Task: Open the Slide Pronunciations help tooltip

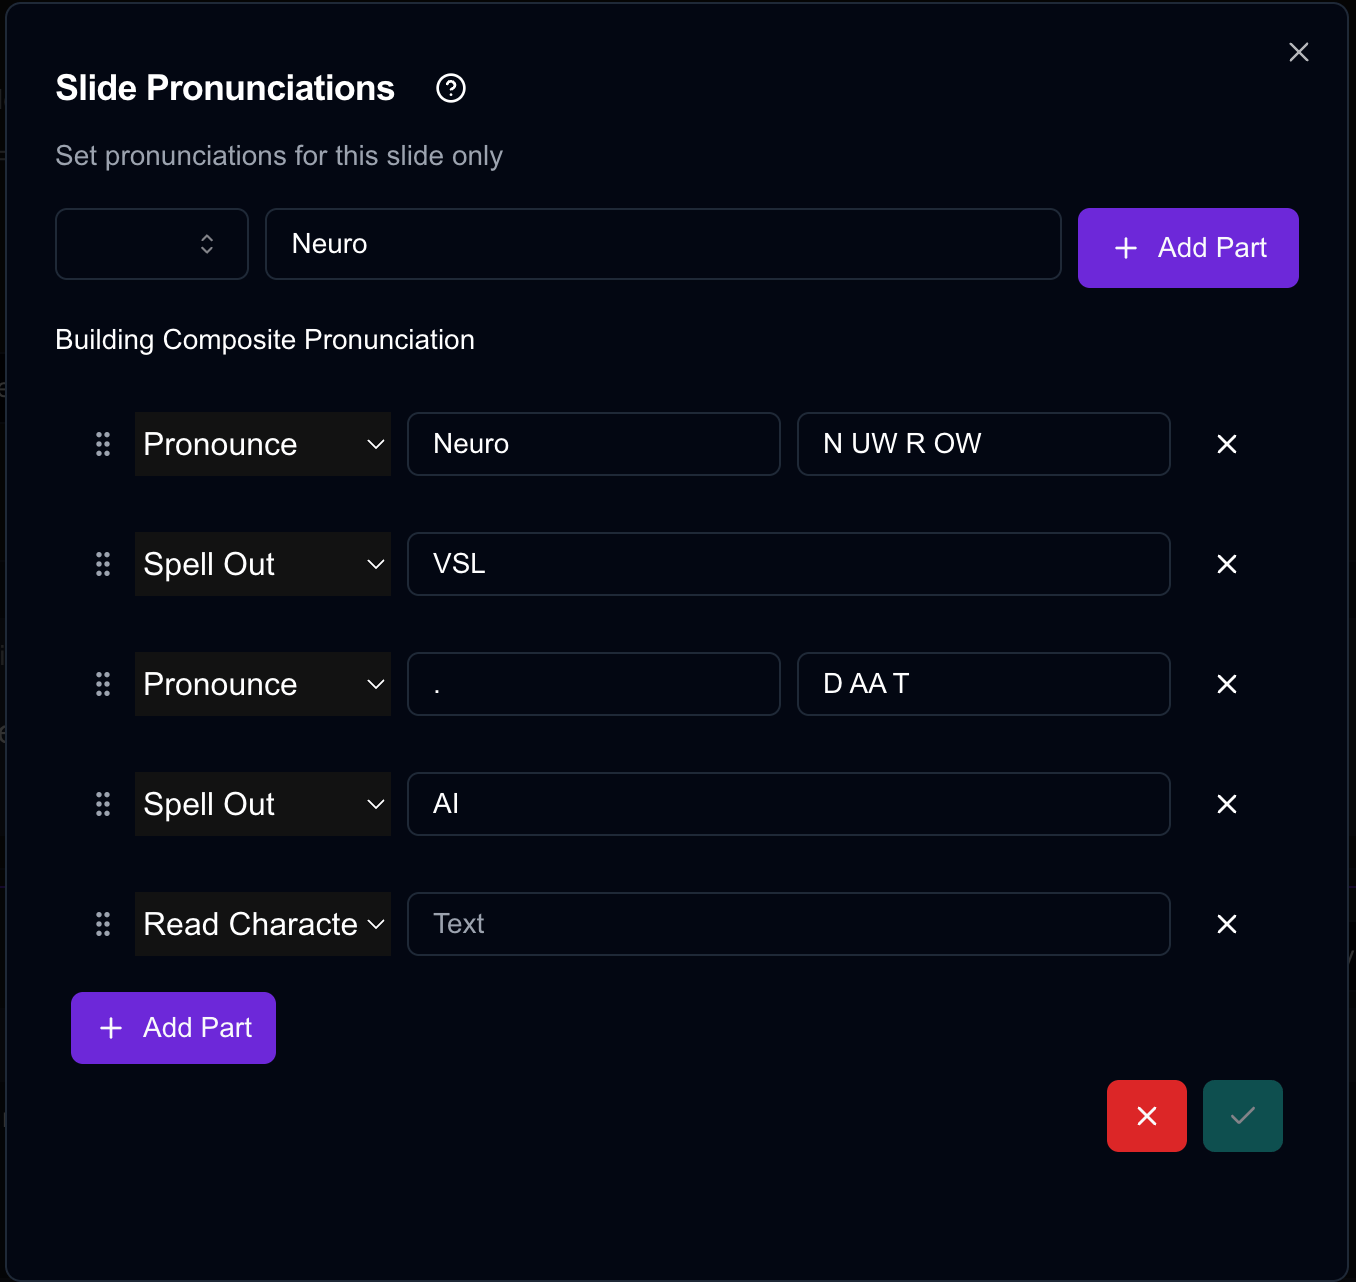Action: (450, 88)
